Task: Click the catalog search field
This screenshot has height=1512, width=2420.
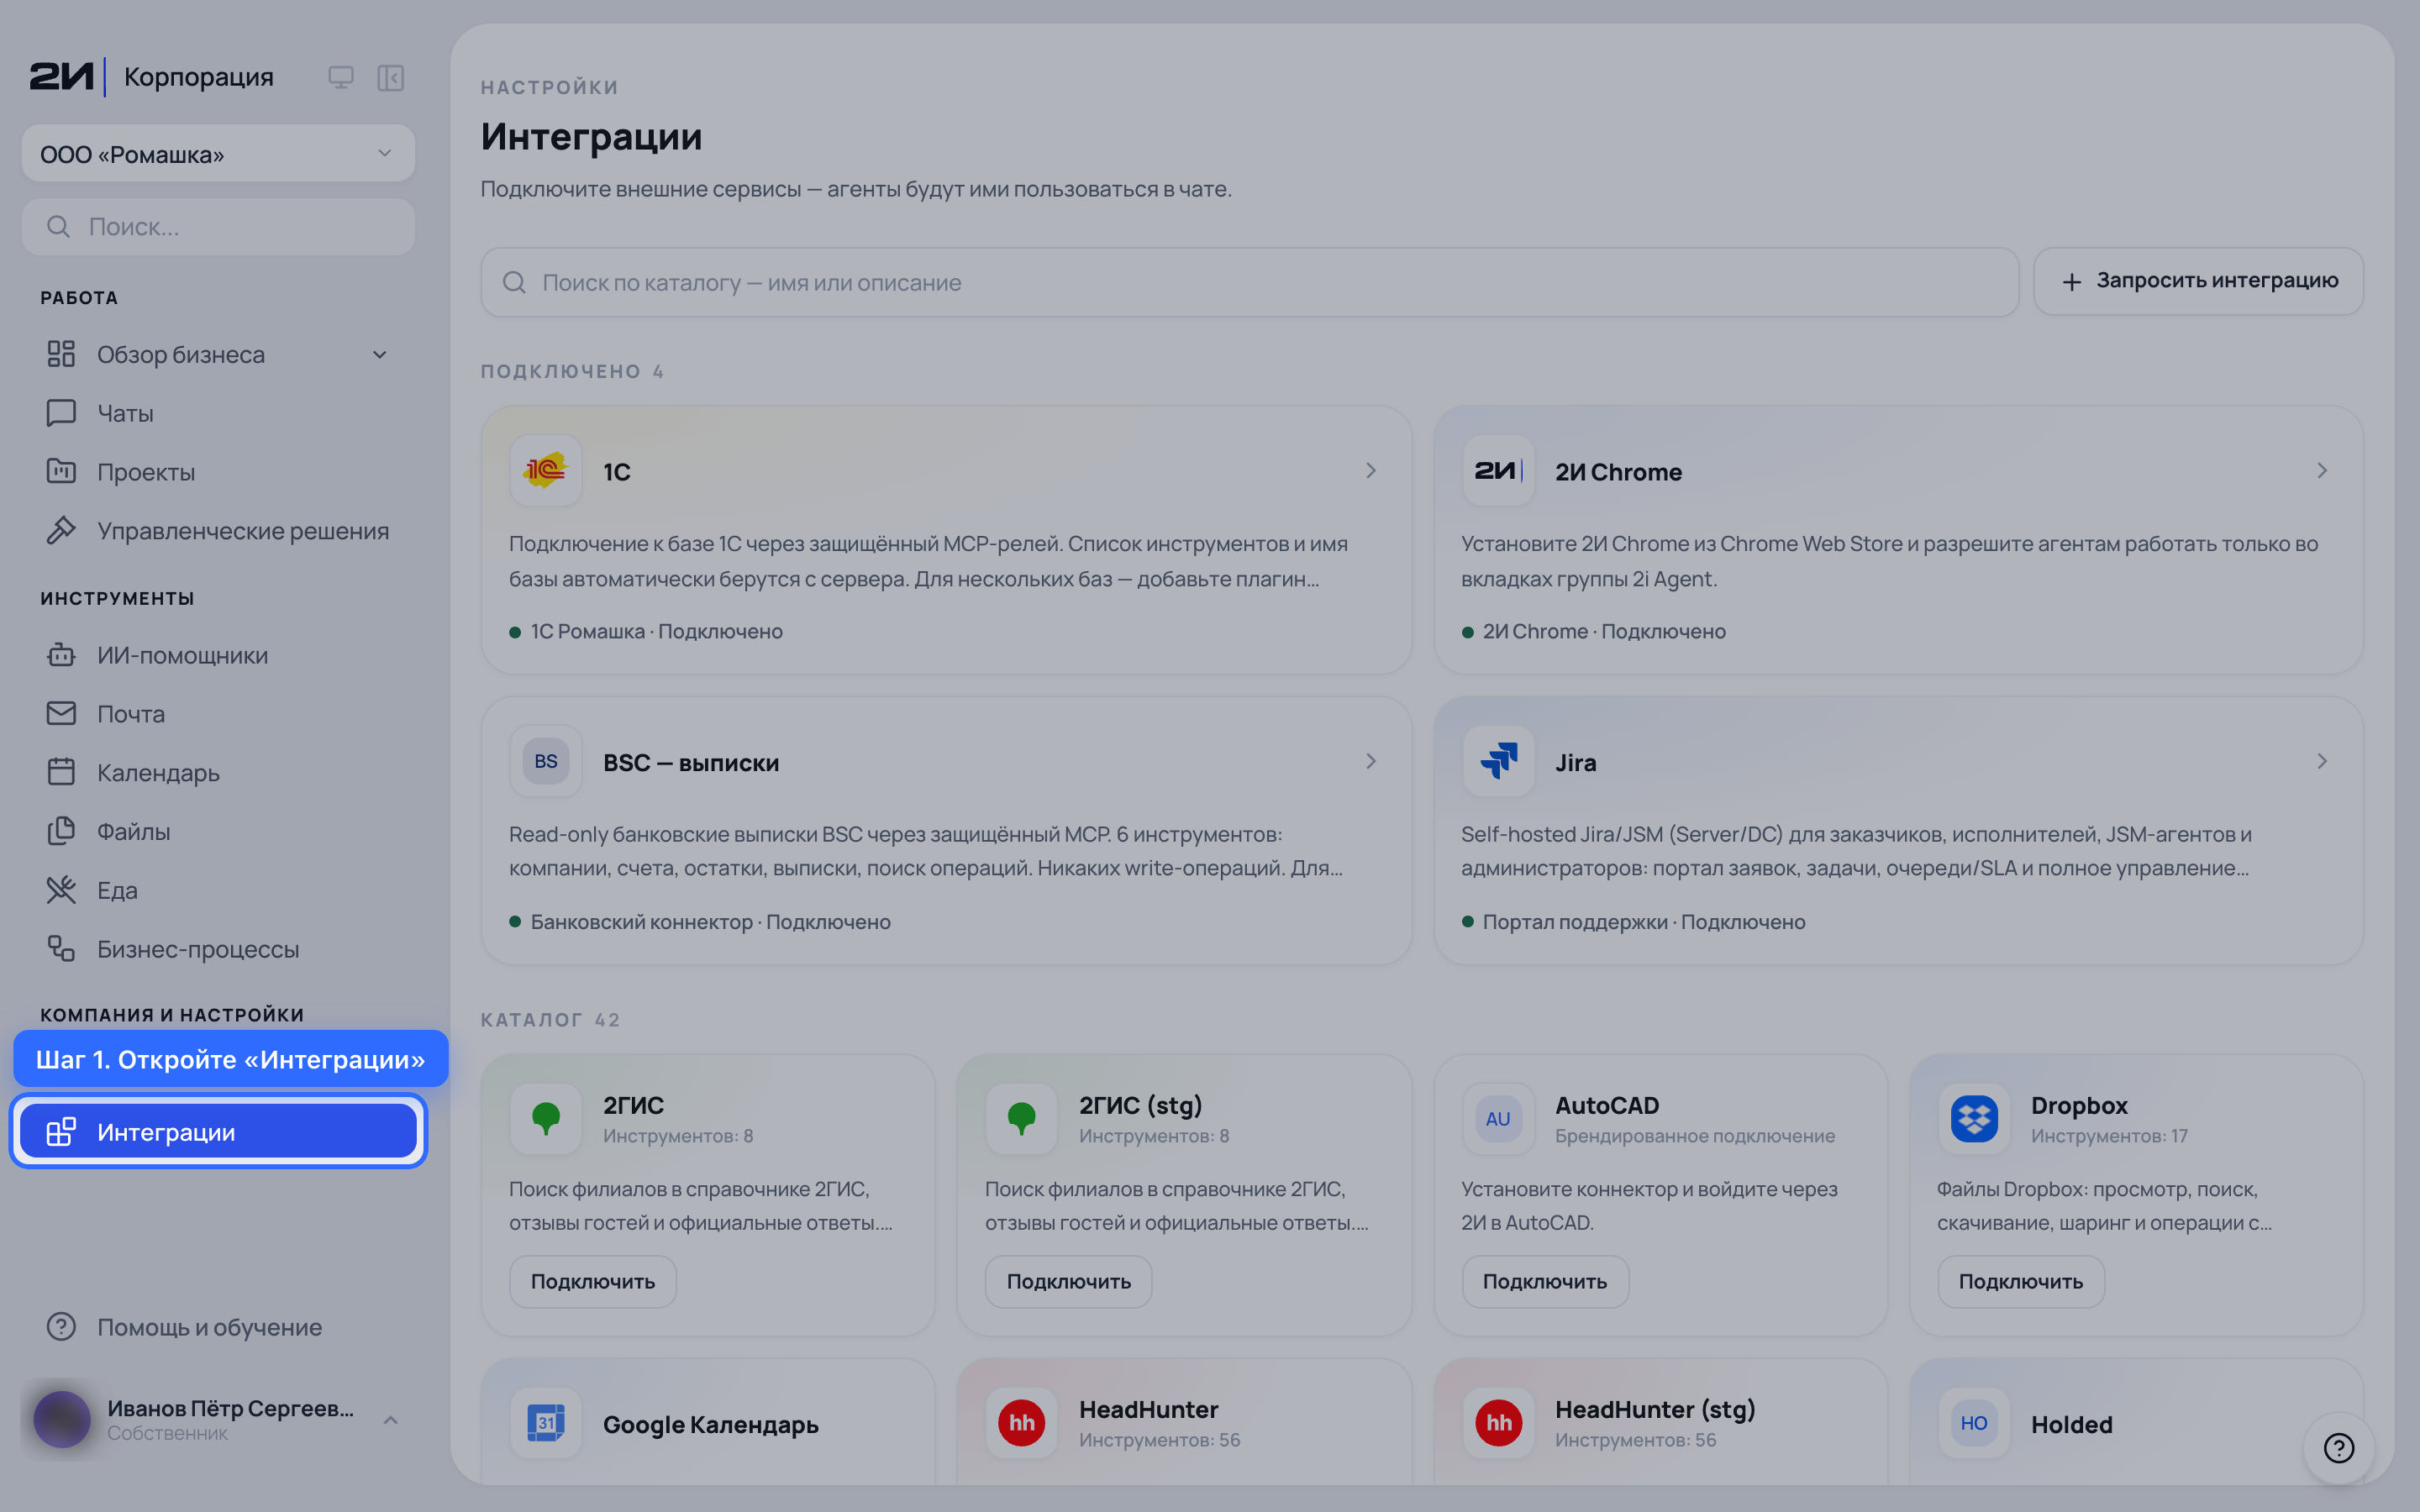Action: point(1249,282)
